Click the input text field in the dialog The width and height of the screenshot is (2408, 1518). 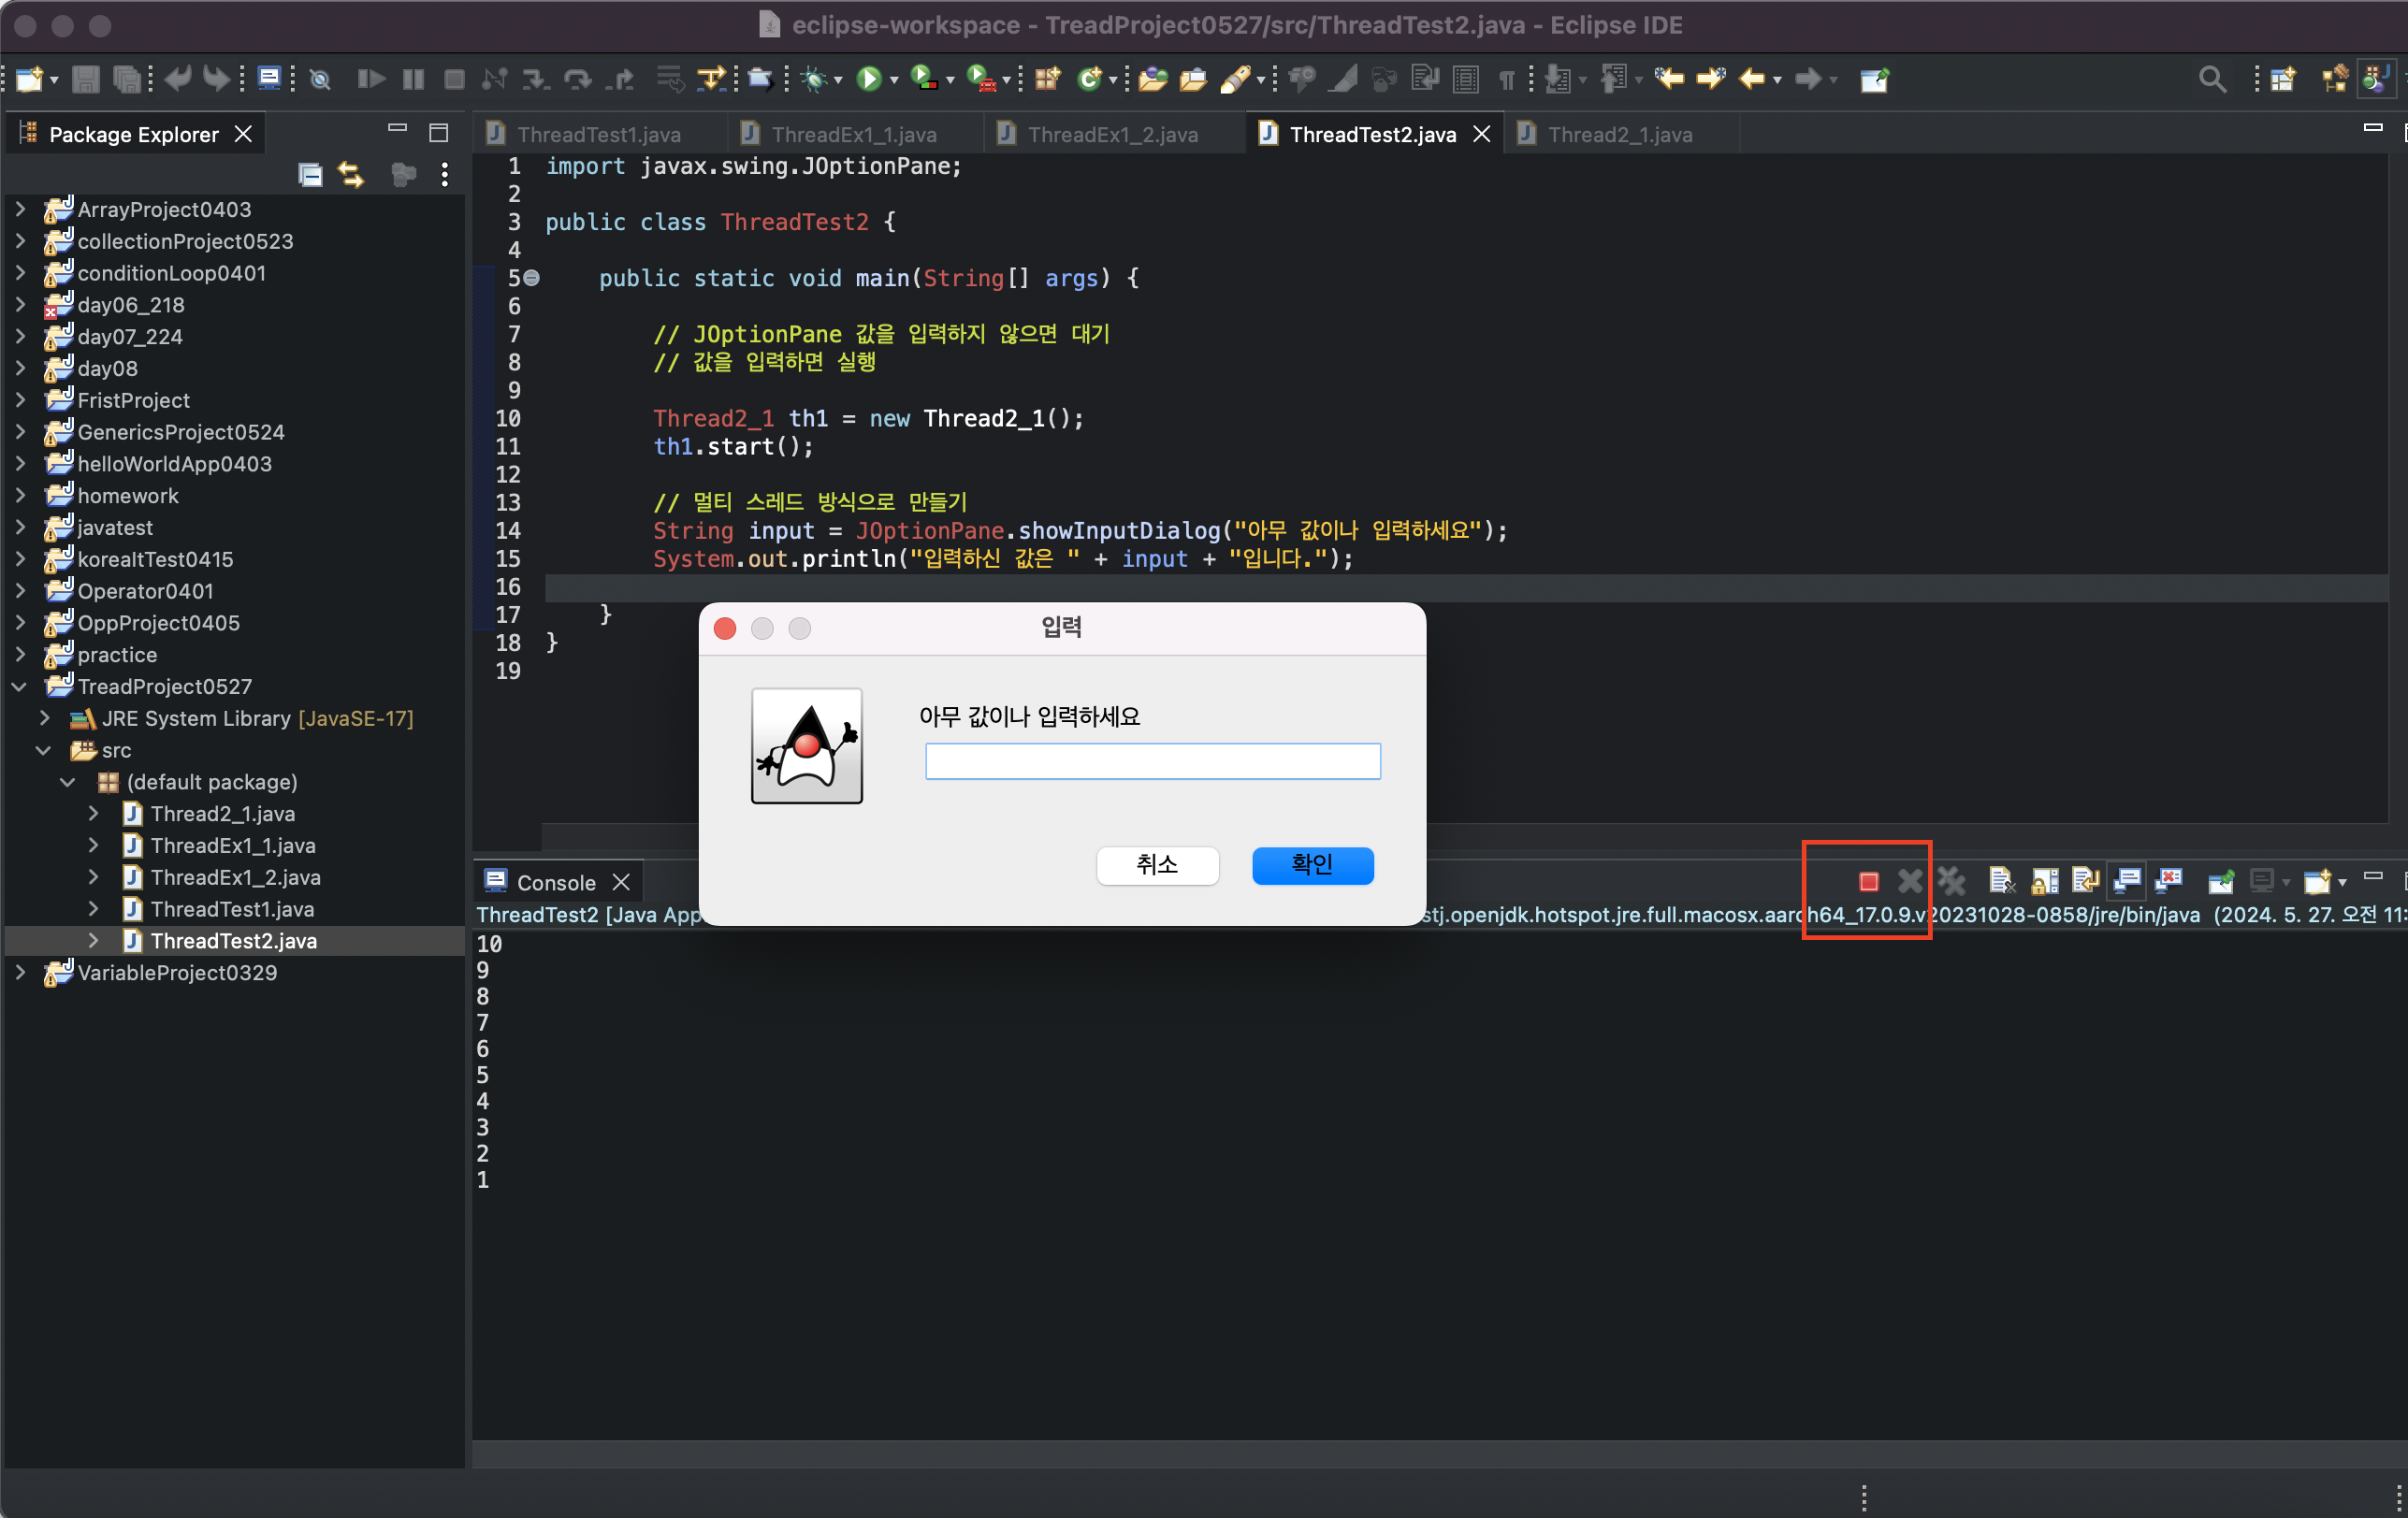point(1152,762)
